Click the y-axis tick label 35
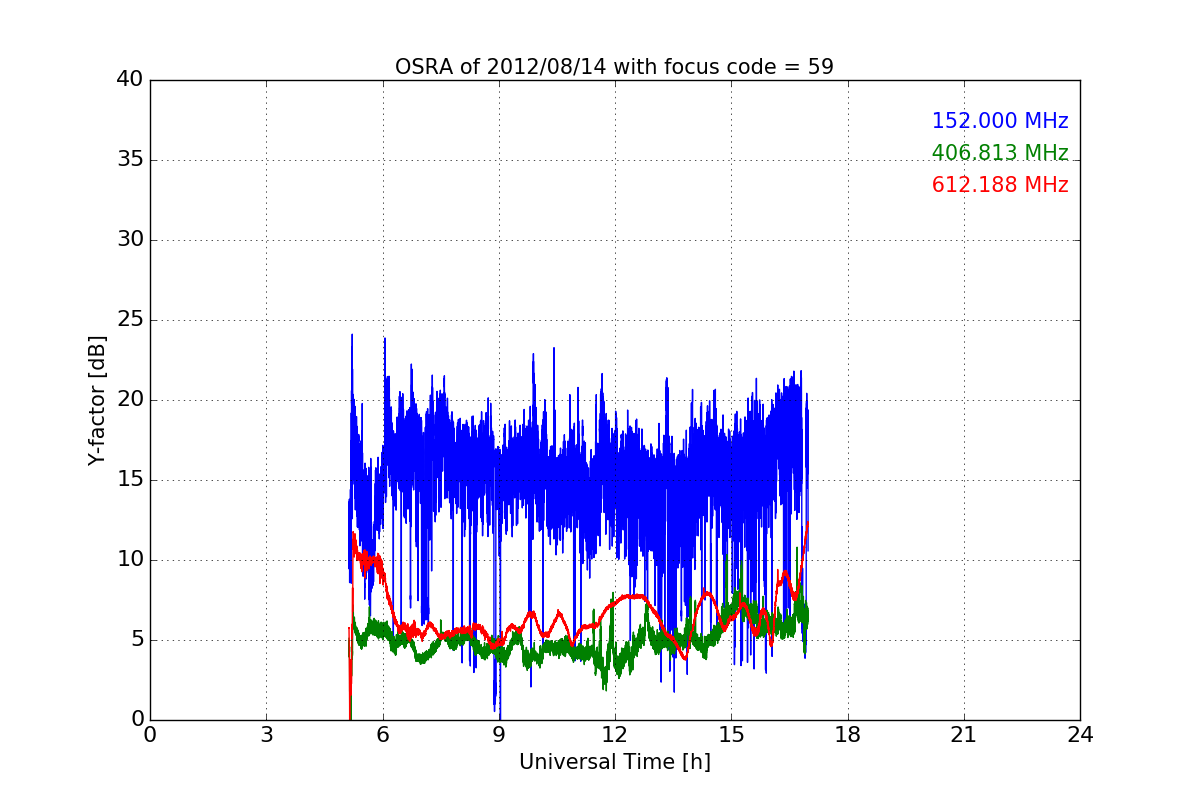 pyautogui.click(x=130, y=160)
